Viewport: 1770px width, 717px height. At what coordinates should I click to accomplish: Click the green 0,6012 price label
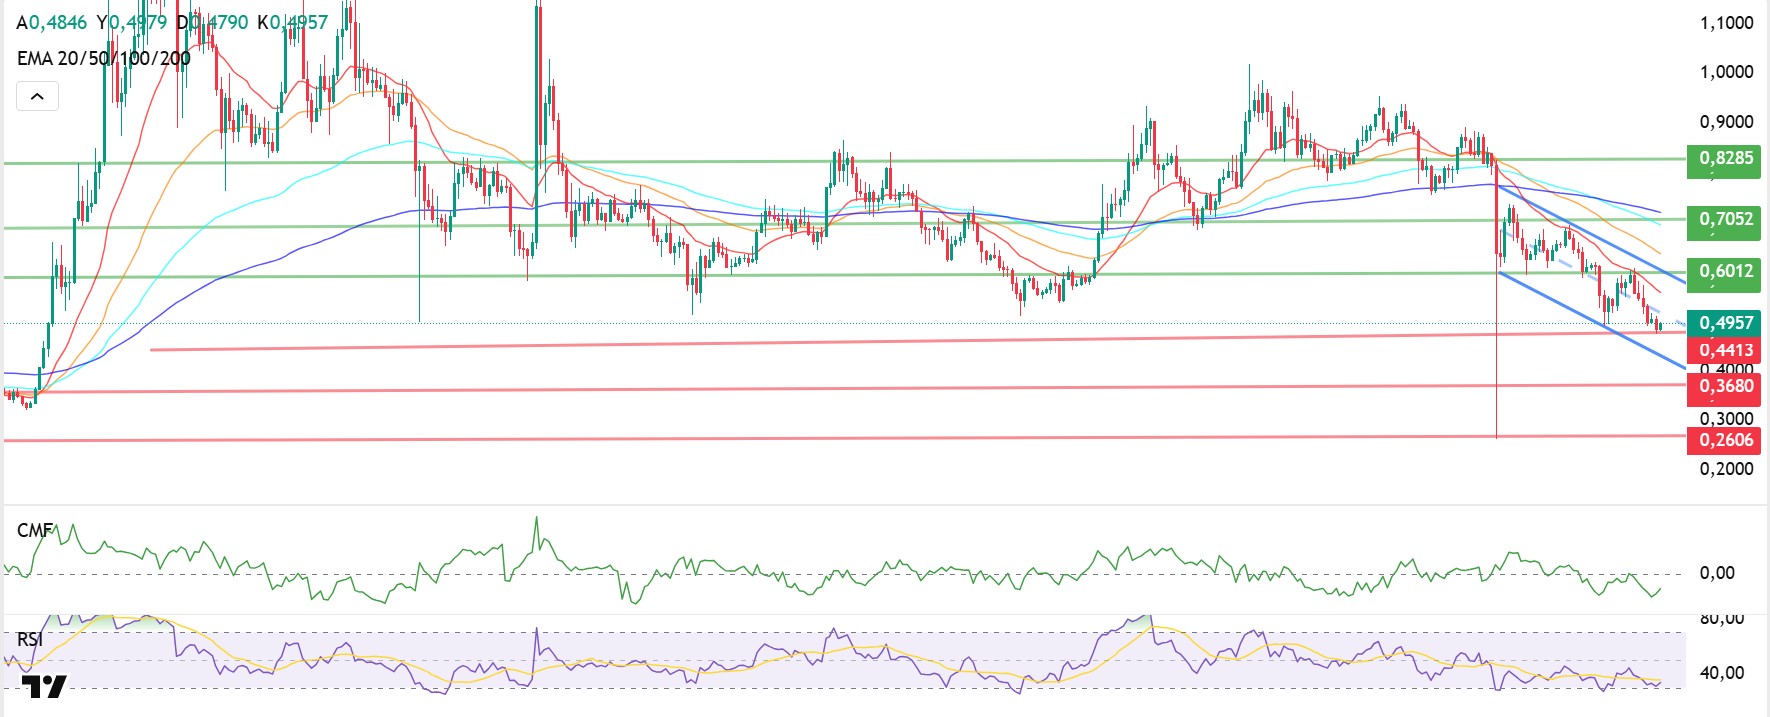1723,272
